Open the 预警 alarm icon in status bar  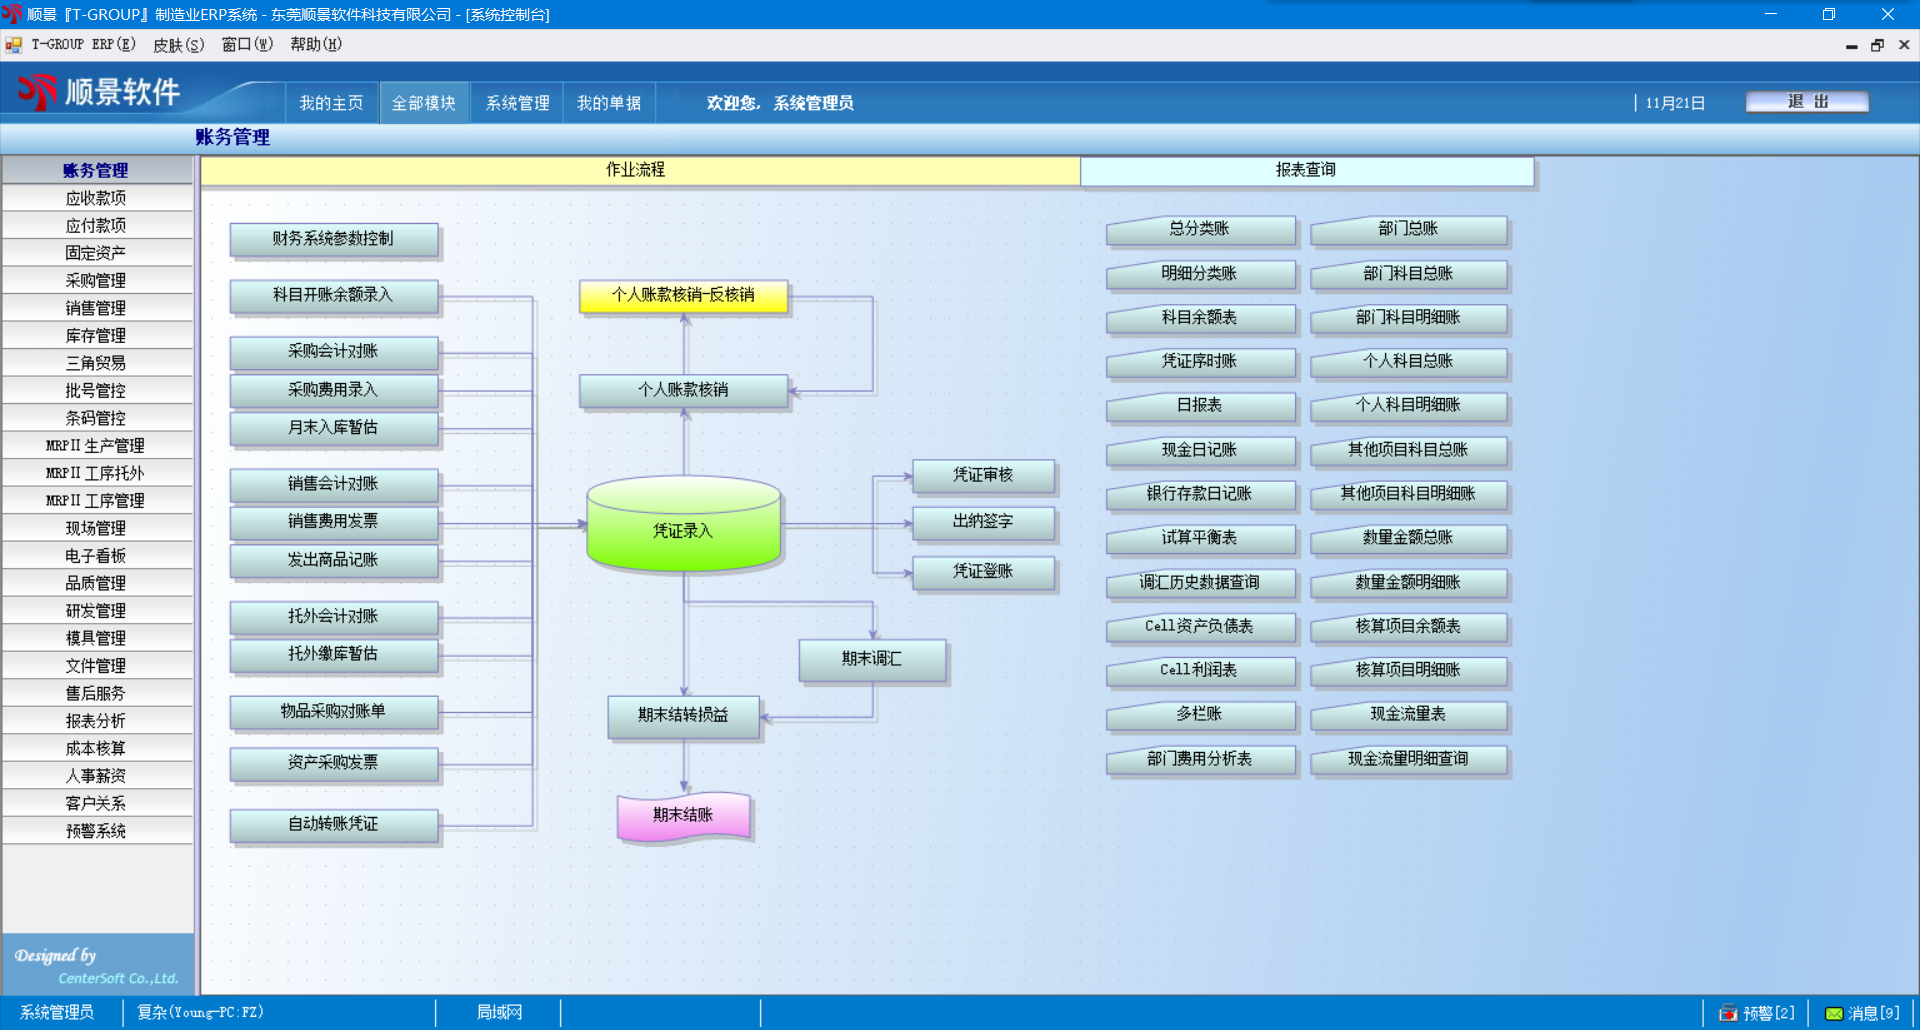click(x=1728, y=1013)
